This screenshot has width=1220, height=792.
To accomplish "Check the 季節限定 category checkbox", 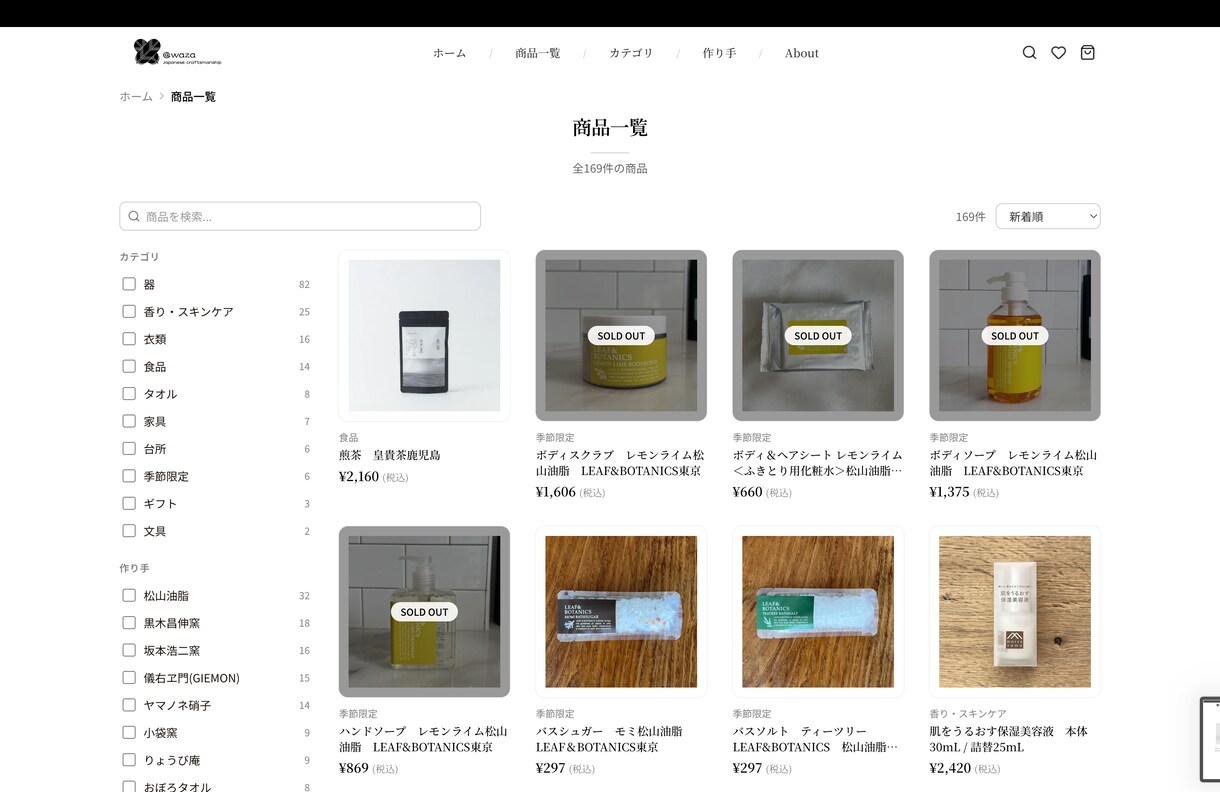I will (x=129, y=476).
